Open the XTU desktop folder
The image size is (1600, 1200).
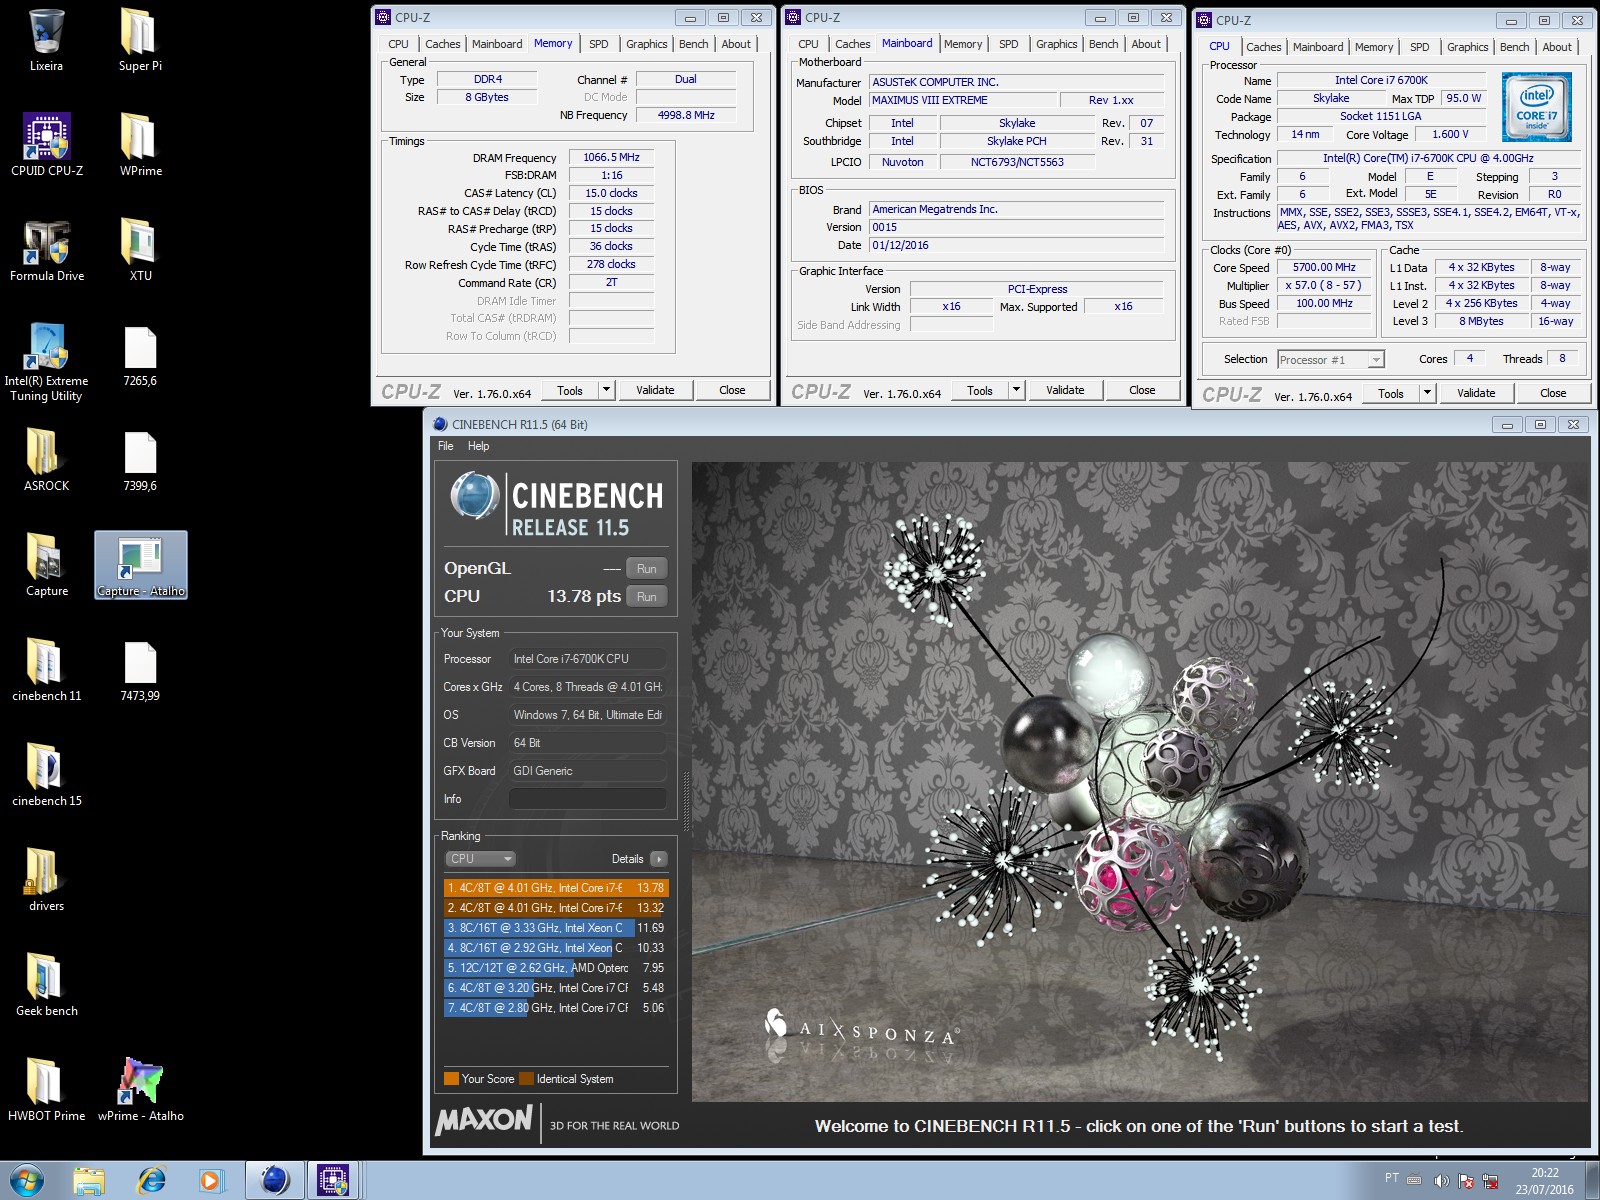tap(140, 250)
